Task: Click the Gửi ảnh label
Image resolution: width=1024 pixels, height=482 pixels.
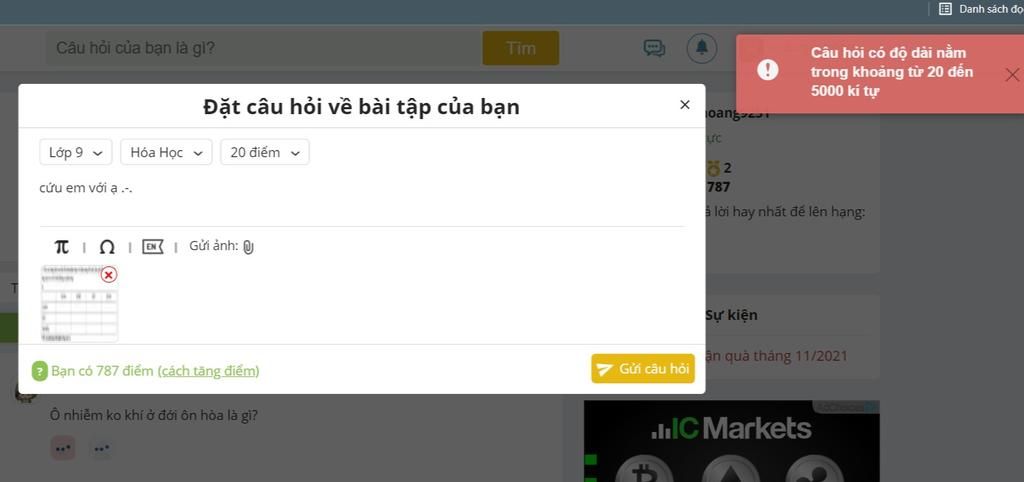Action: pyautogui.click(x=214, y=246)
